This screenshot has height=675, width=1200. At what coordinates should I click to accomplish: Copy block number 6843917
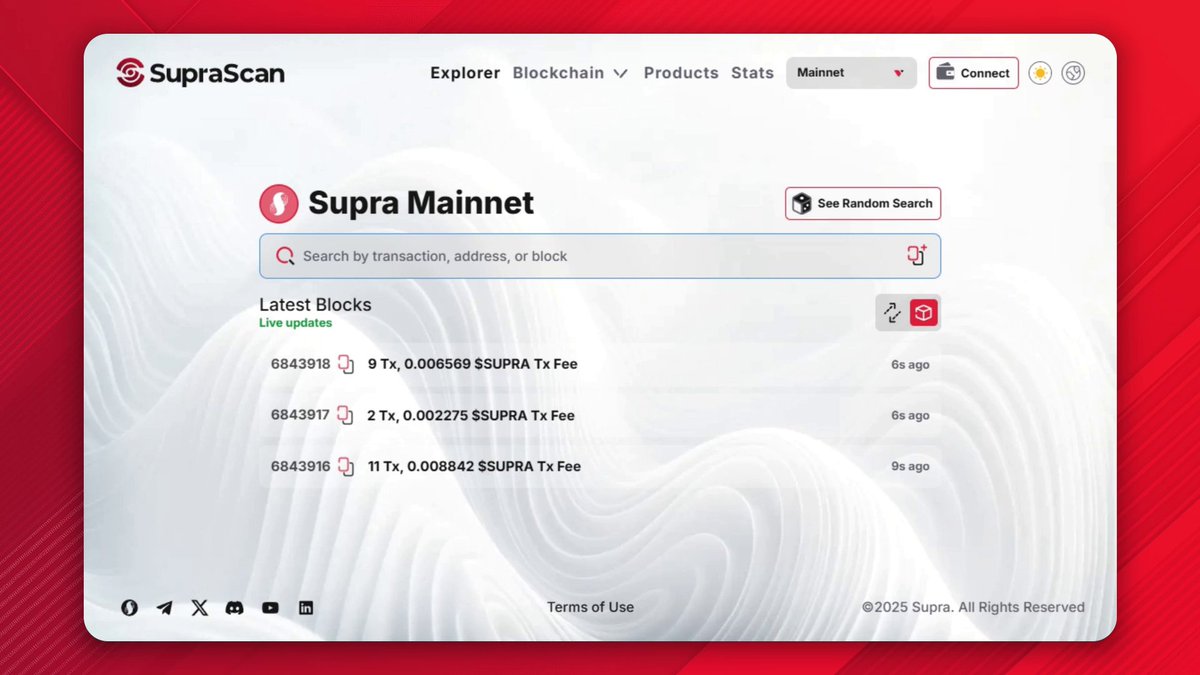[x=346, y=415]
